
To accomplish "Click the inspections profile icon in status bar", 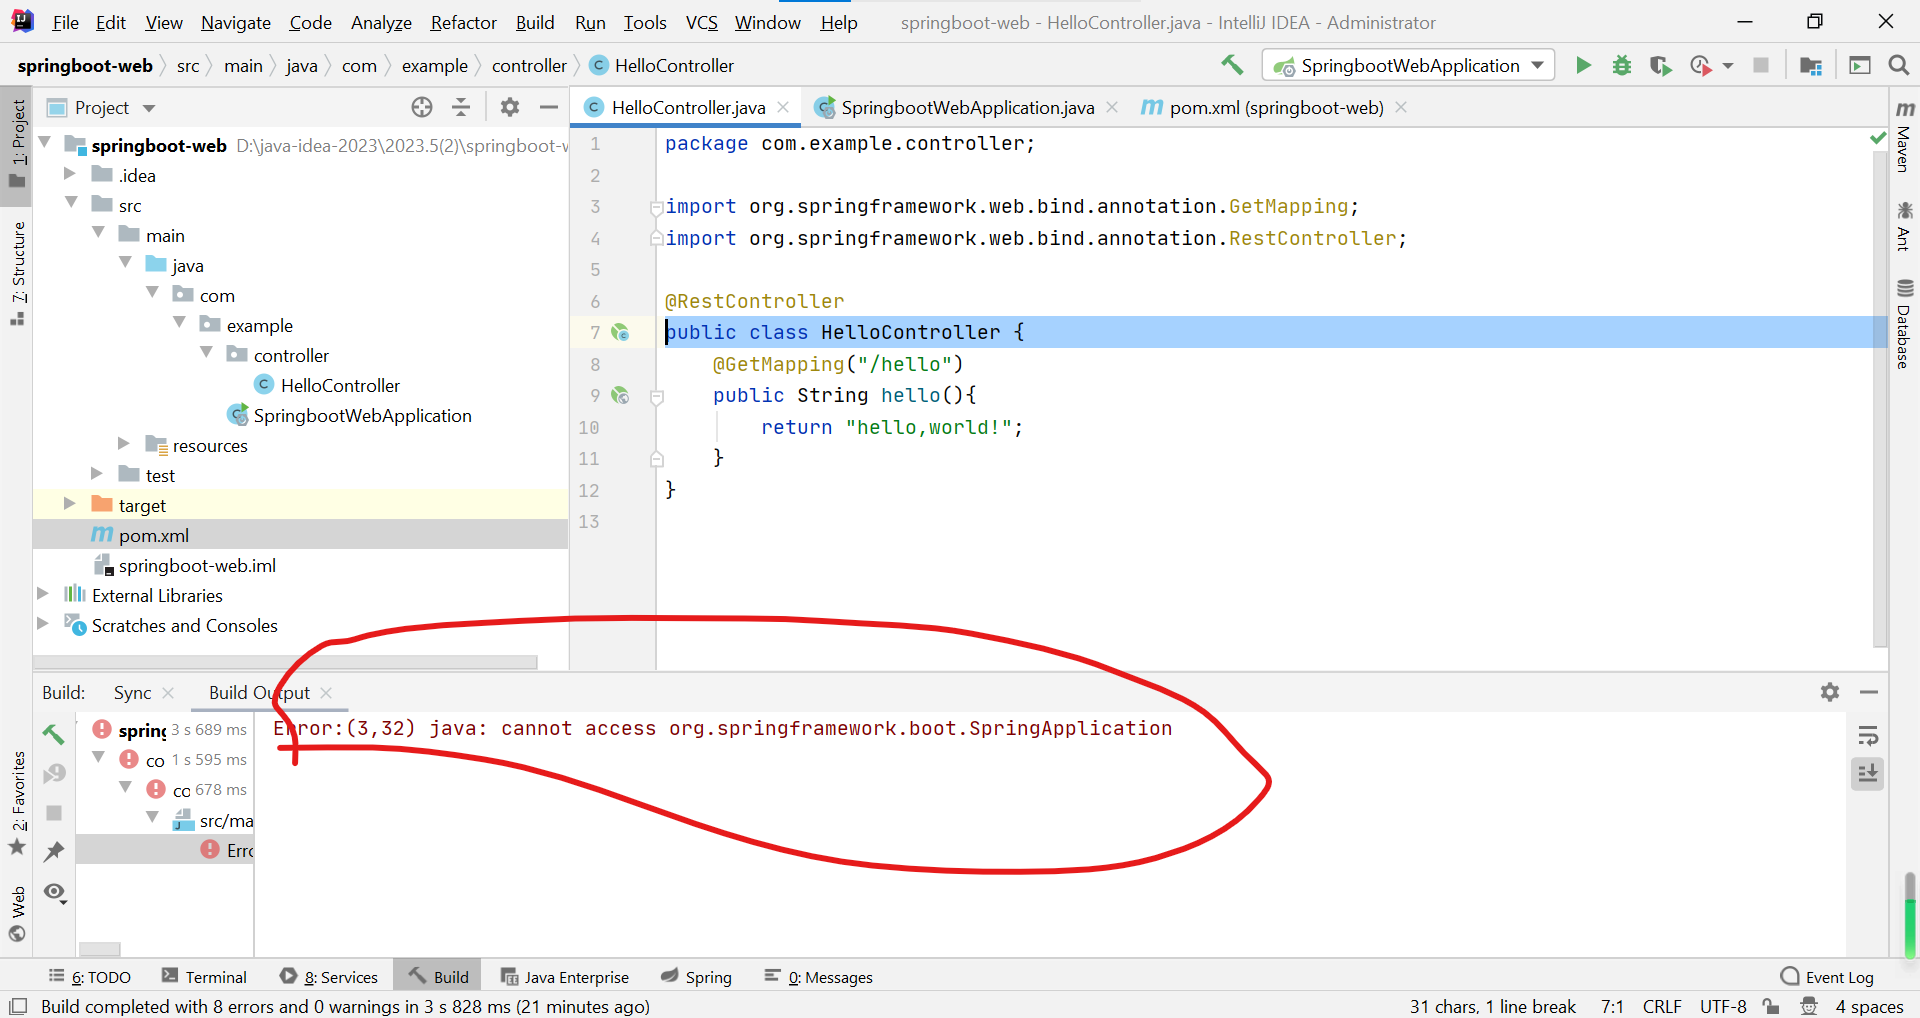I will [x=1809, y=1006].
